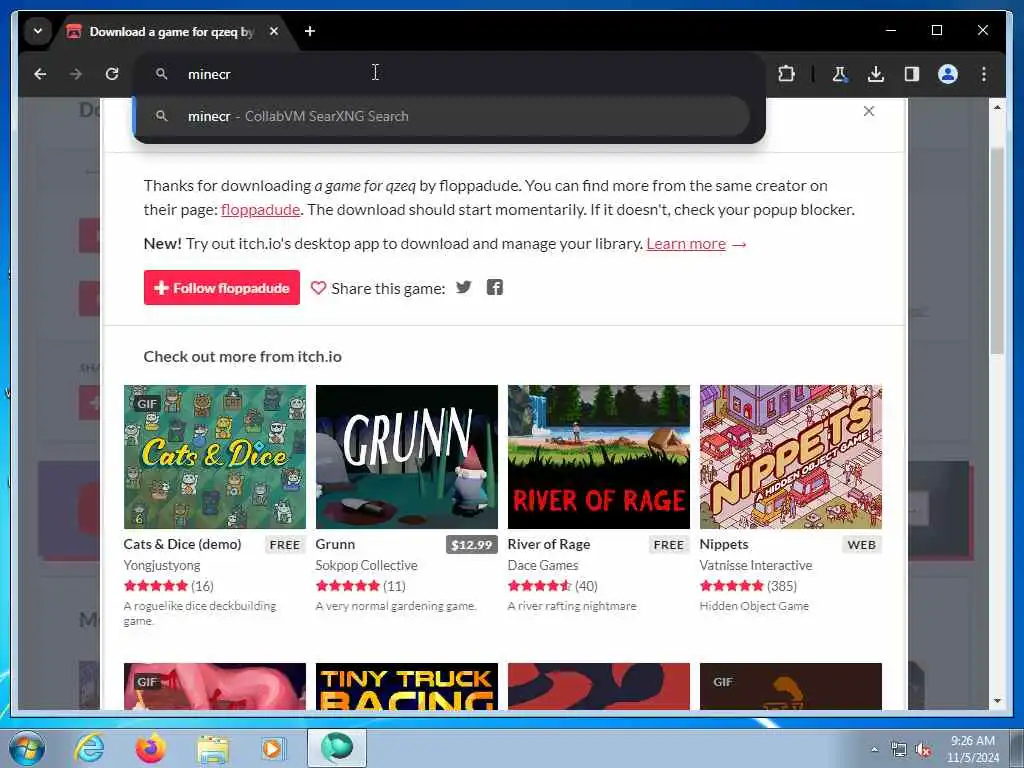Dismiss the download popup with the X

869,111
